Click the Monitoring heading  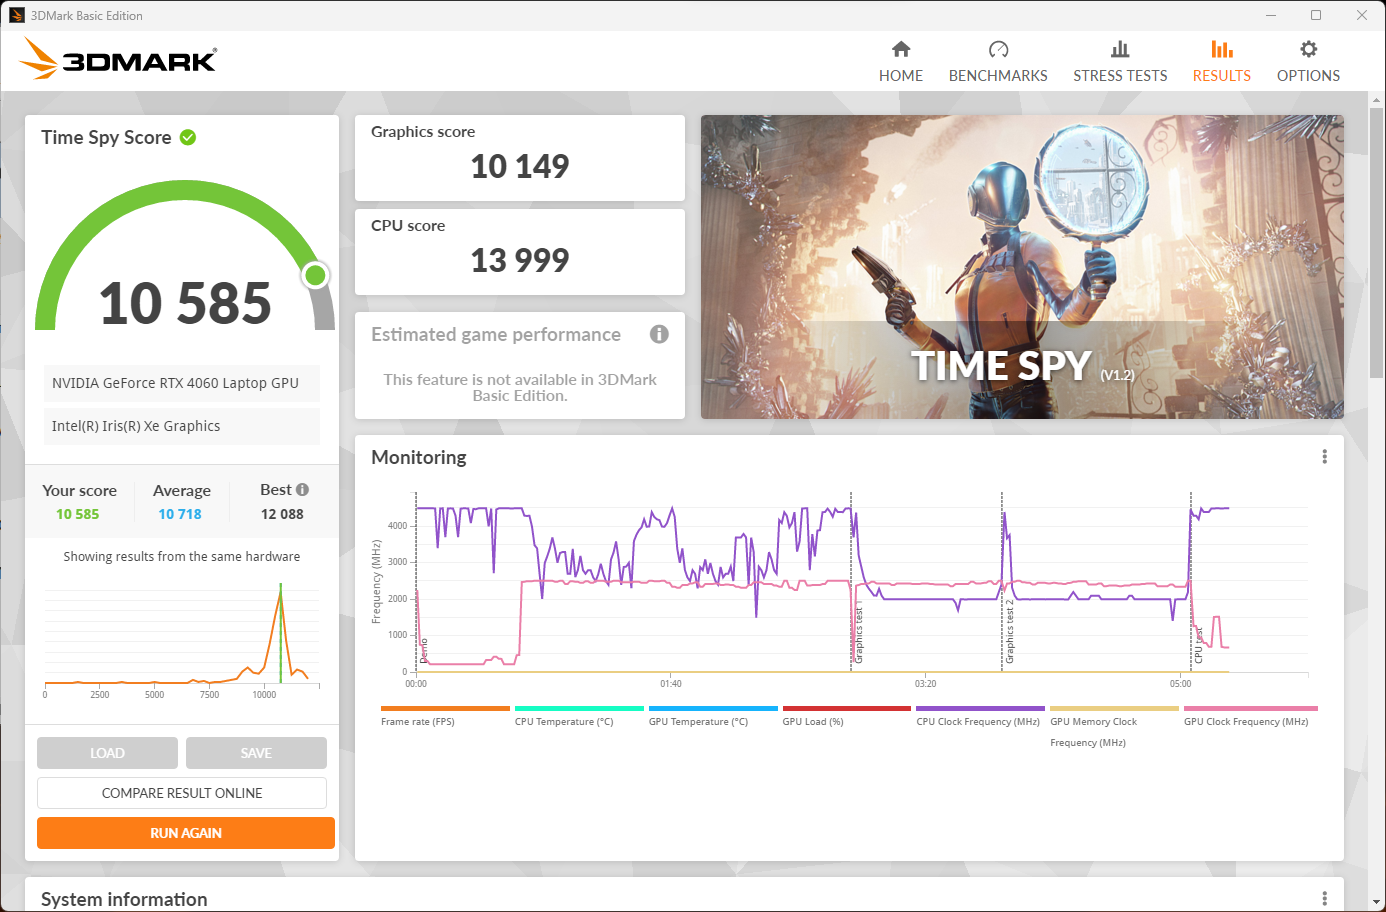419,457
